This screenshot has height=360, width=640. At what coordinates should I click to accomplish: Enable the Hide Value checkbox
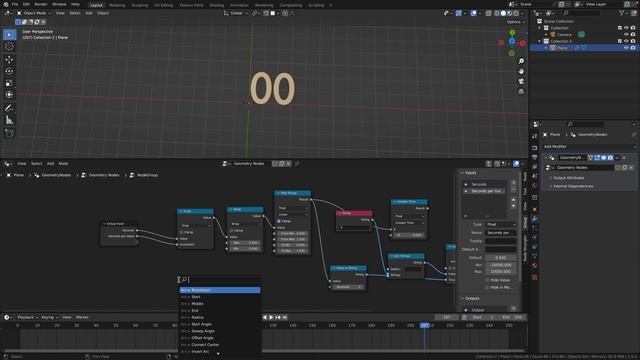click(487, 280)
